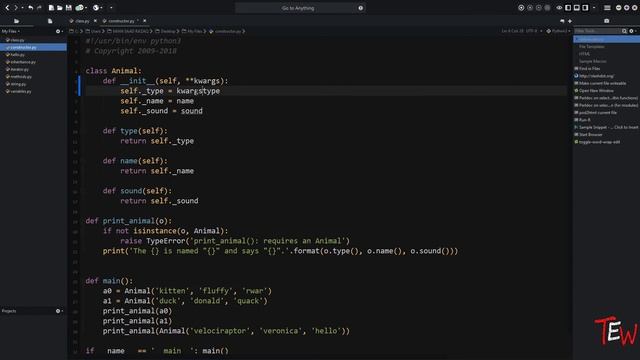Image resolution: width=640 pixels, height=360 pixels.
Task: Click the record macro button
Action: click(521, 8)
